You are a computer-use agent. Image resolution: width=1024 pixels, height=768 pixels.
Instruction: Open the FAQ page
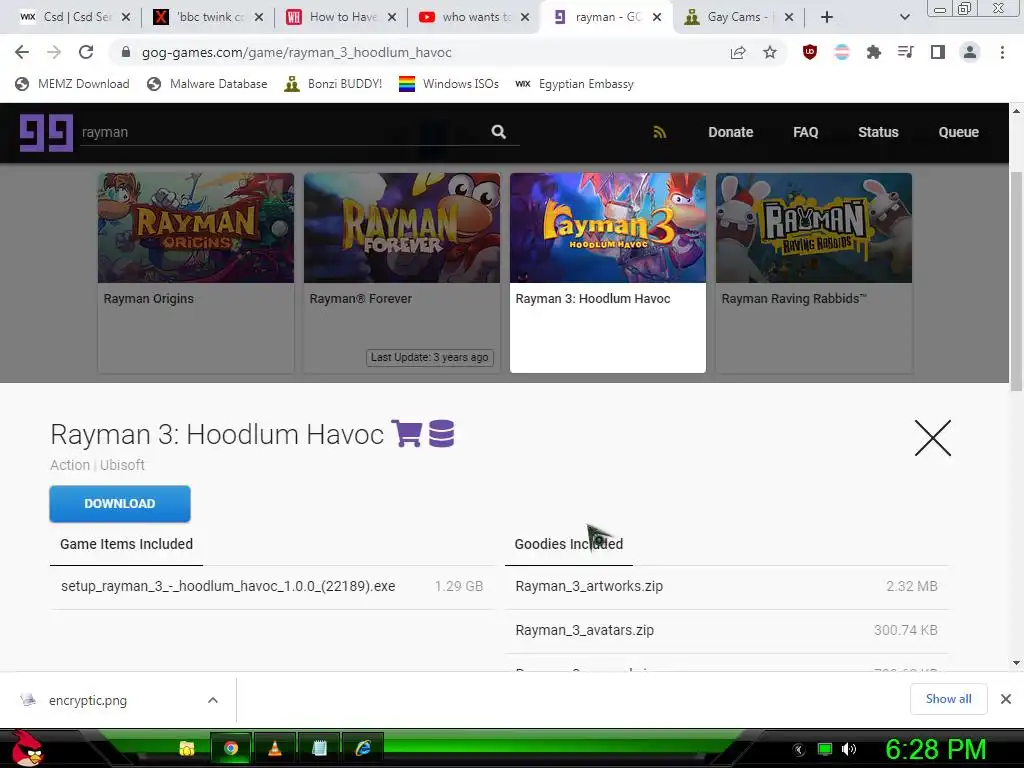click(805, 132)
